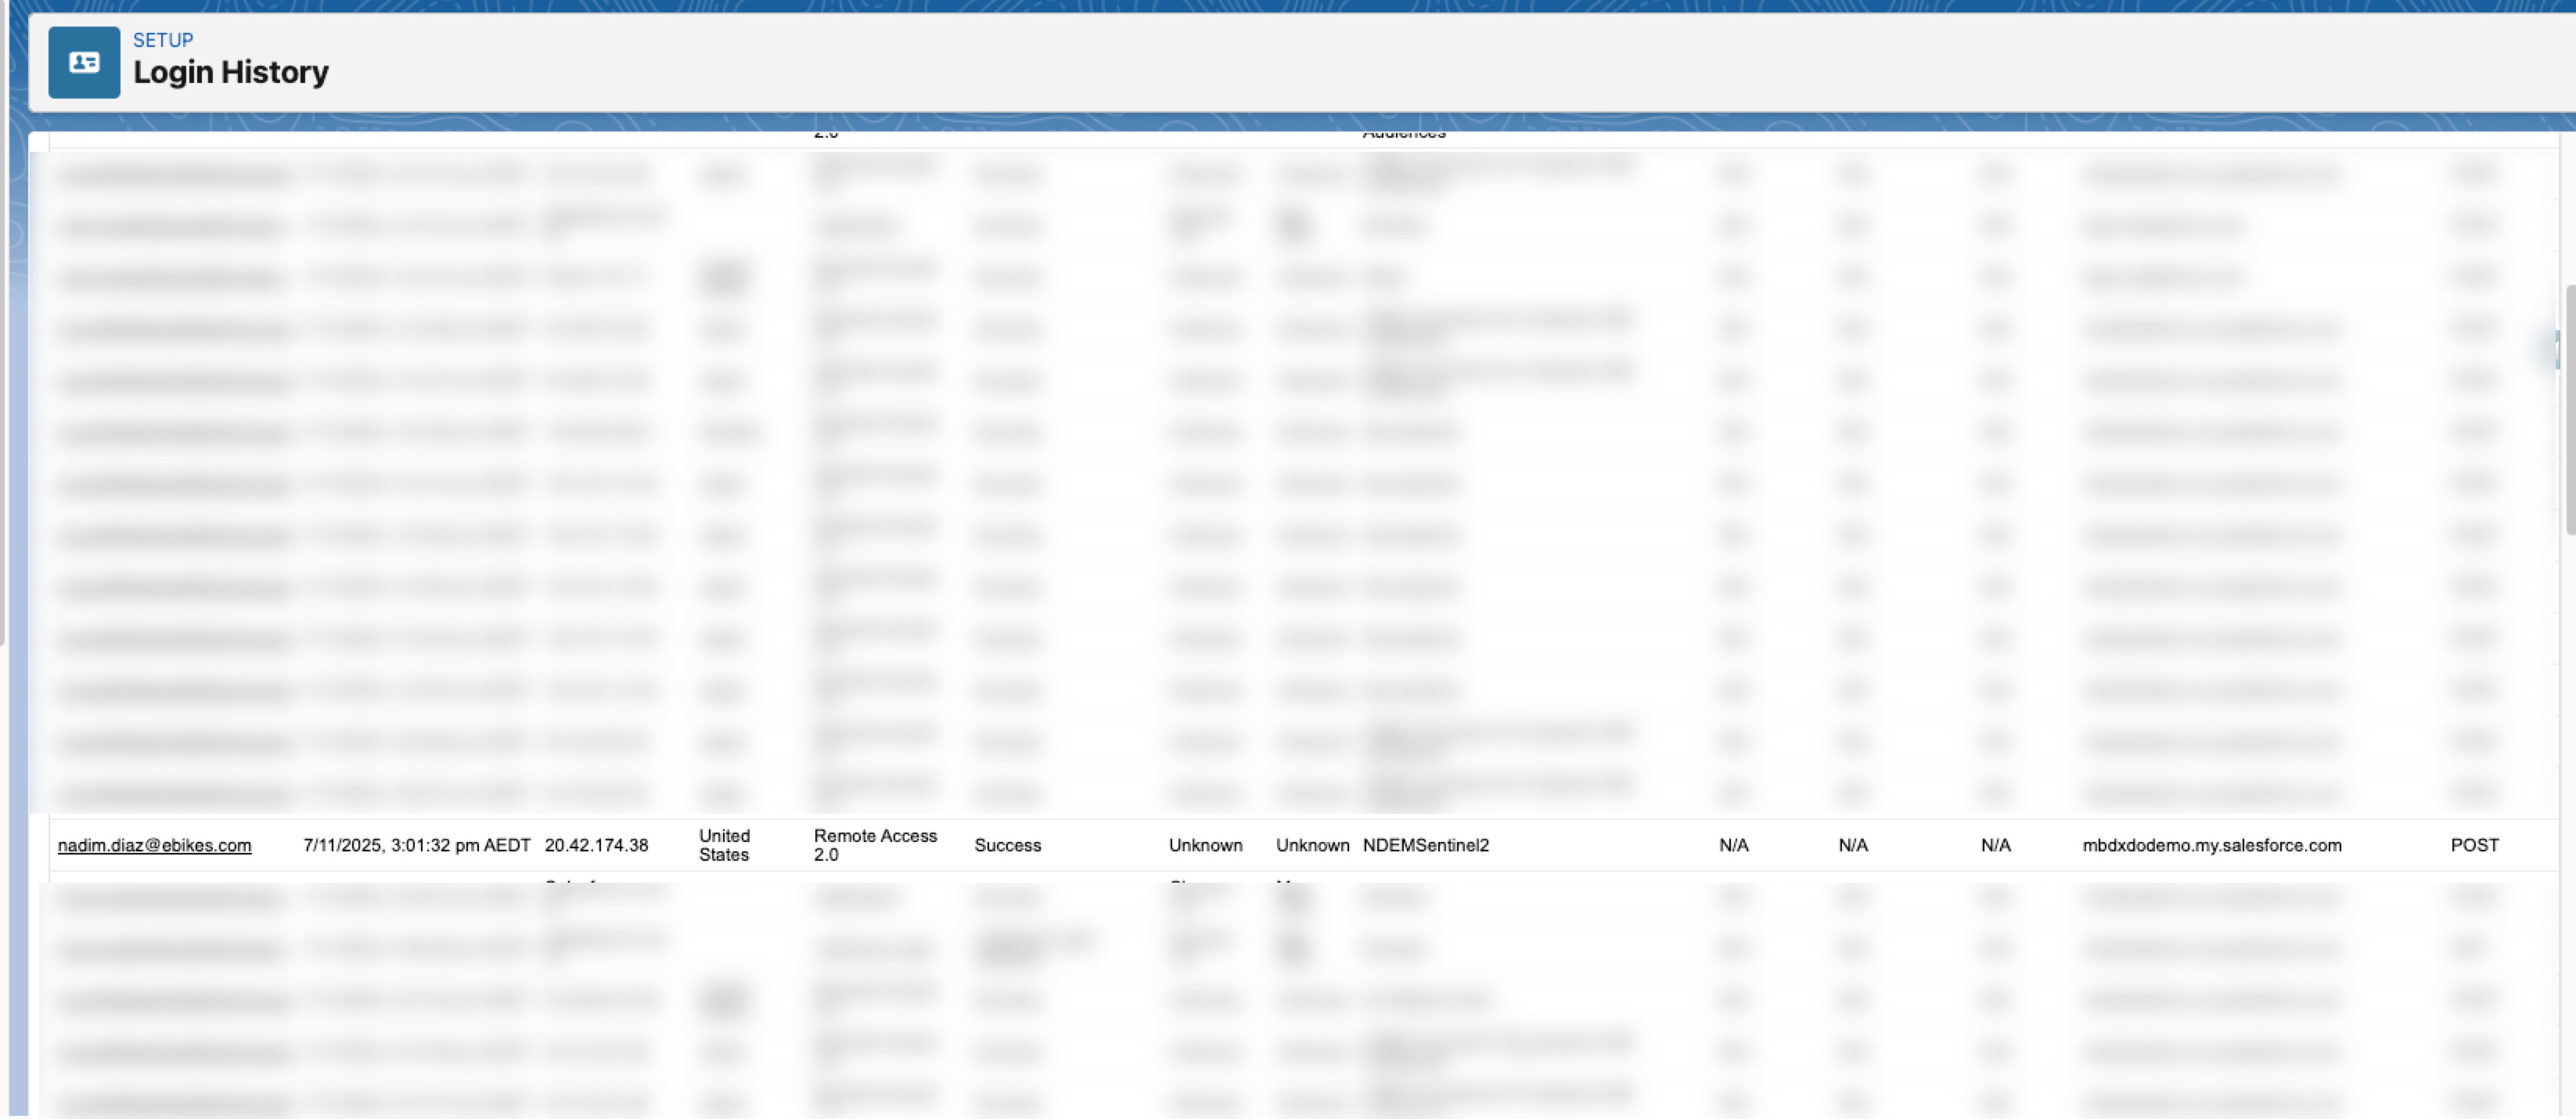Click the first N/A cell
The height and width of the screenshot is (1119, 2576).
pyautogui.click(x=1733, y=845)
